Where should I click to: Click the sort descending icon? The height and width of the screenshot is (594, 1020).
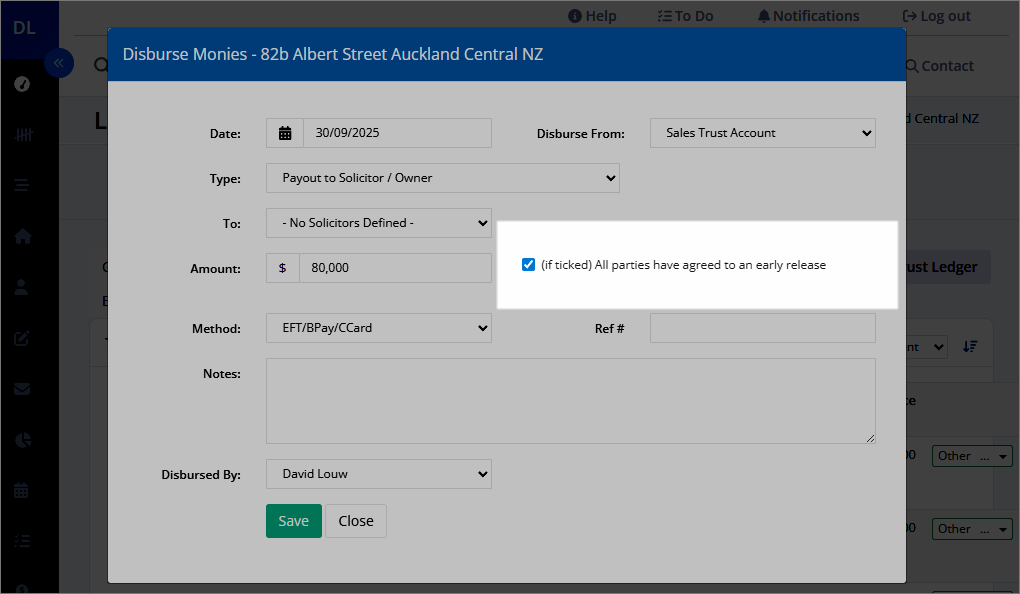[x=970, y=347]
